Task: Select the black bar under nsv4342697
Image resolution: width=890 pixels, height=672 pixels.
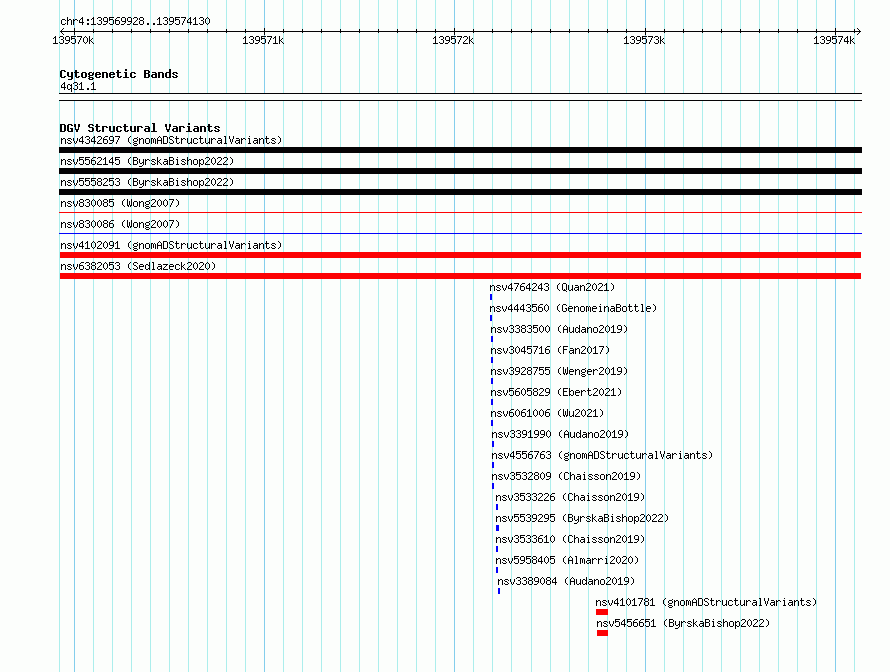Action: click(x=460, y=150)
